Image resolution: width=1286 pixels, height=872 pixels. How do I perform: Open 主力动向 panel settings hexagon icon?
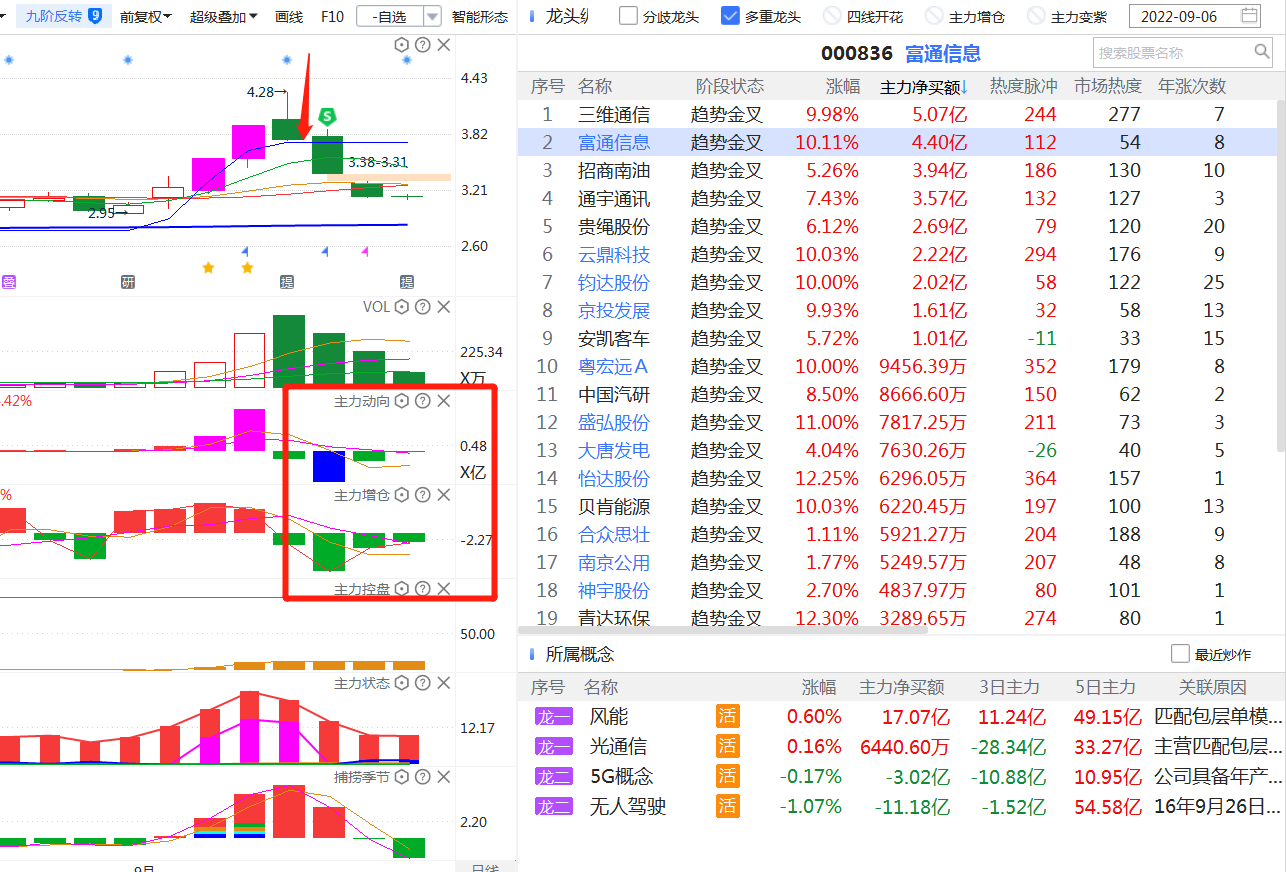pyautogui.click(x=402, y=401)
